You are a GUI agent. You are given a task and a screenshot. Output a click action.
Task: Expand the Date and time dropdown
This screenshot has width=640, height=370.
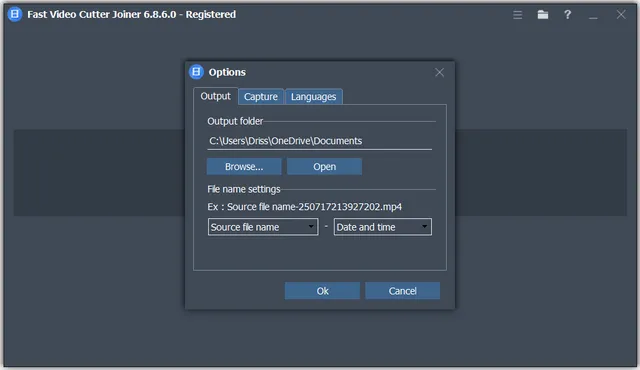[x=382, y=227]
